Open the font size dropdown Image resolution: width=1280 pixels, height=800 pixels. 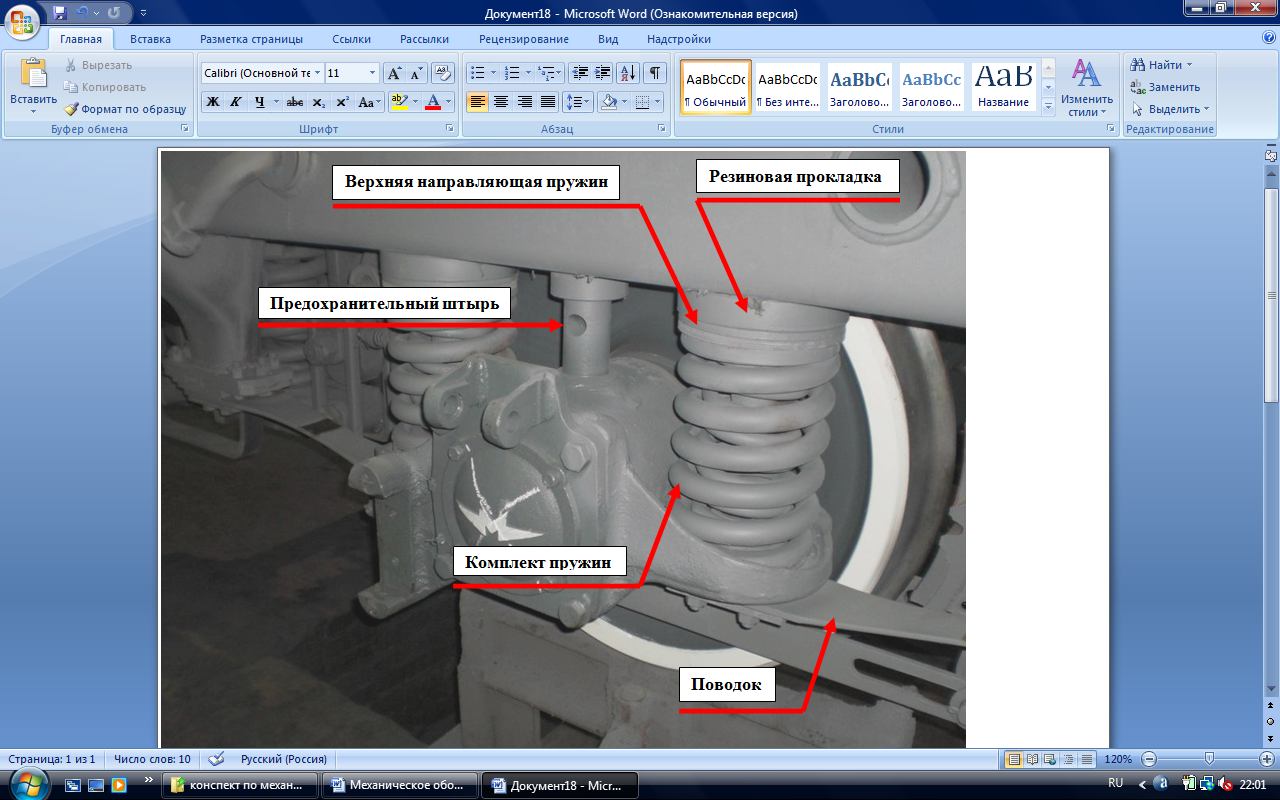tap(372, 73)
